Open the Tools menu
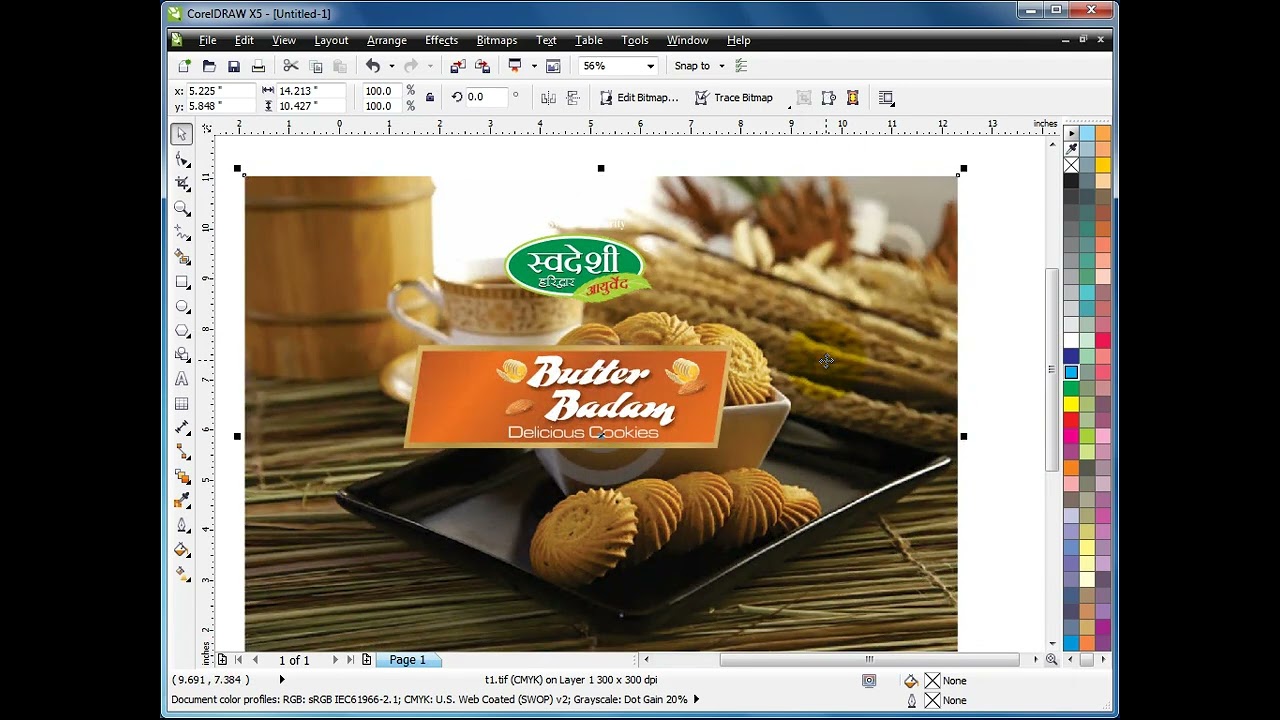This screenshot has height=720, width=1280. [635, 40]
